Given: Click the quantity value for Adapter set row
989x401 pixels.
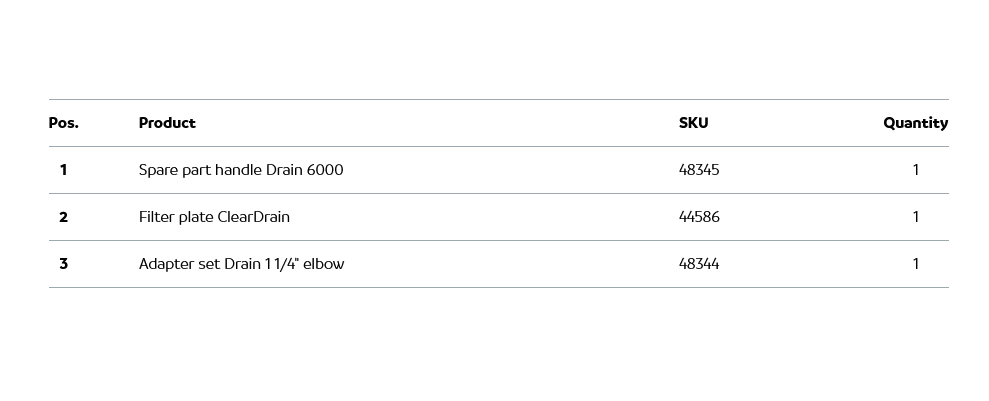Looking at the screenshot, I should 915,264.
